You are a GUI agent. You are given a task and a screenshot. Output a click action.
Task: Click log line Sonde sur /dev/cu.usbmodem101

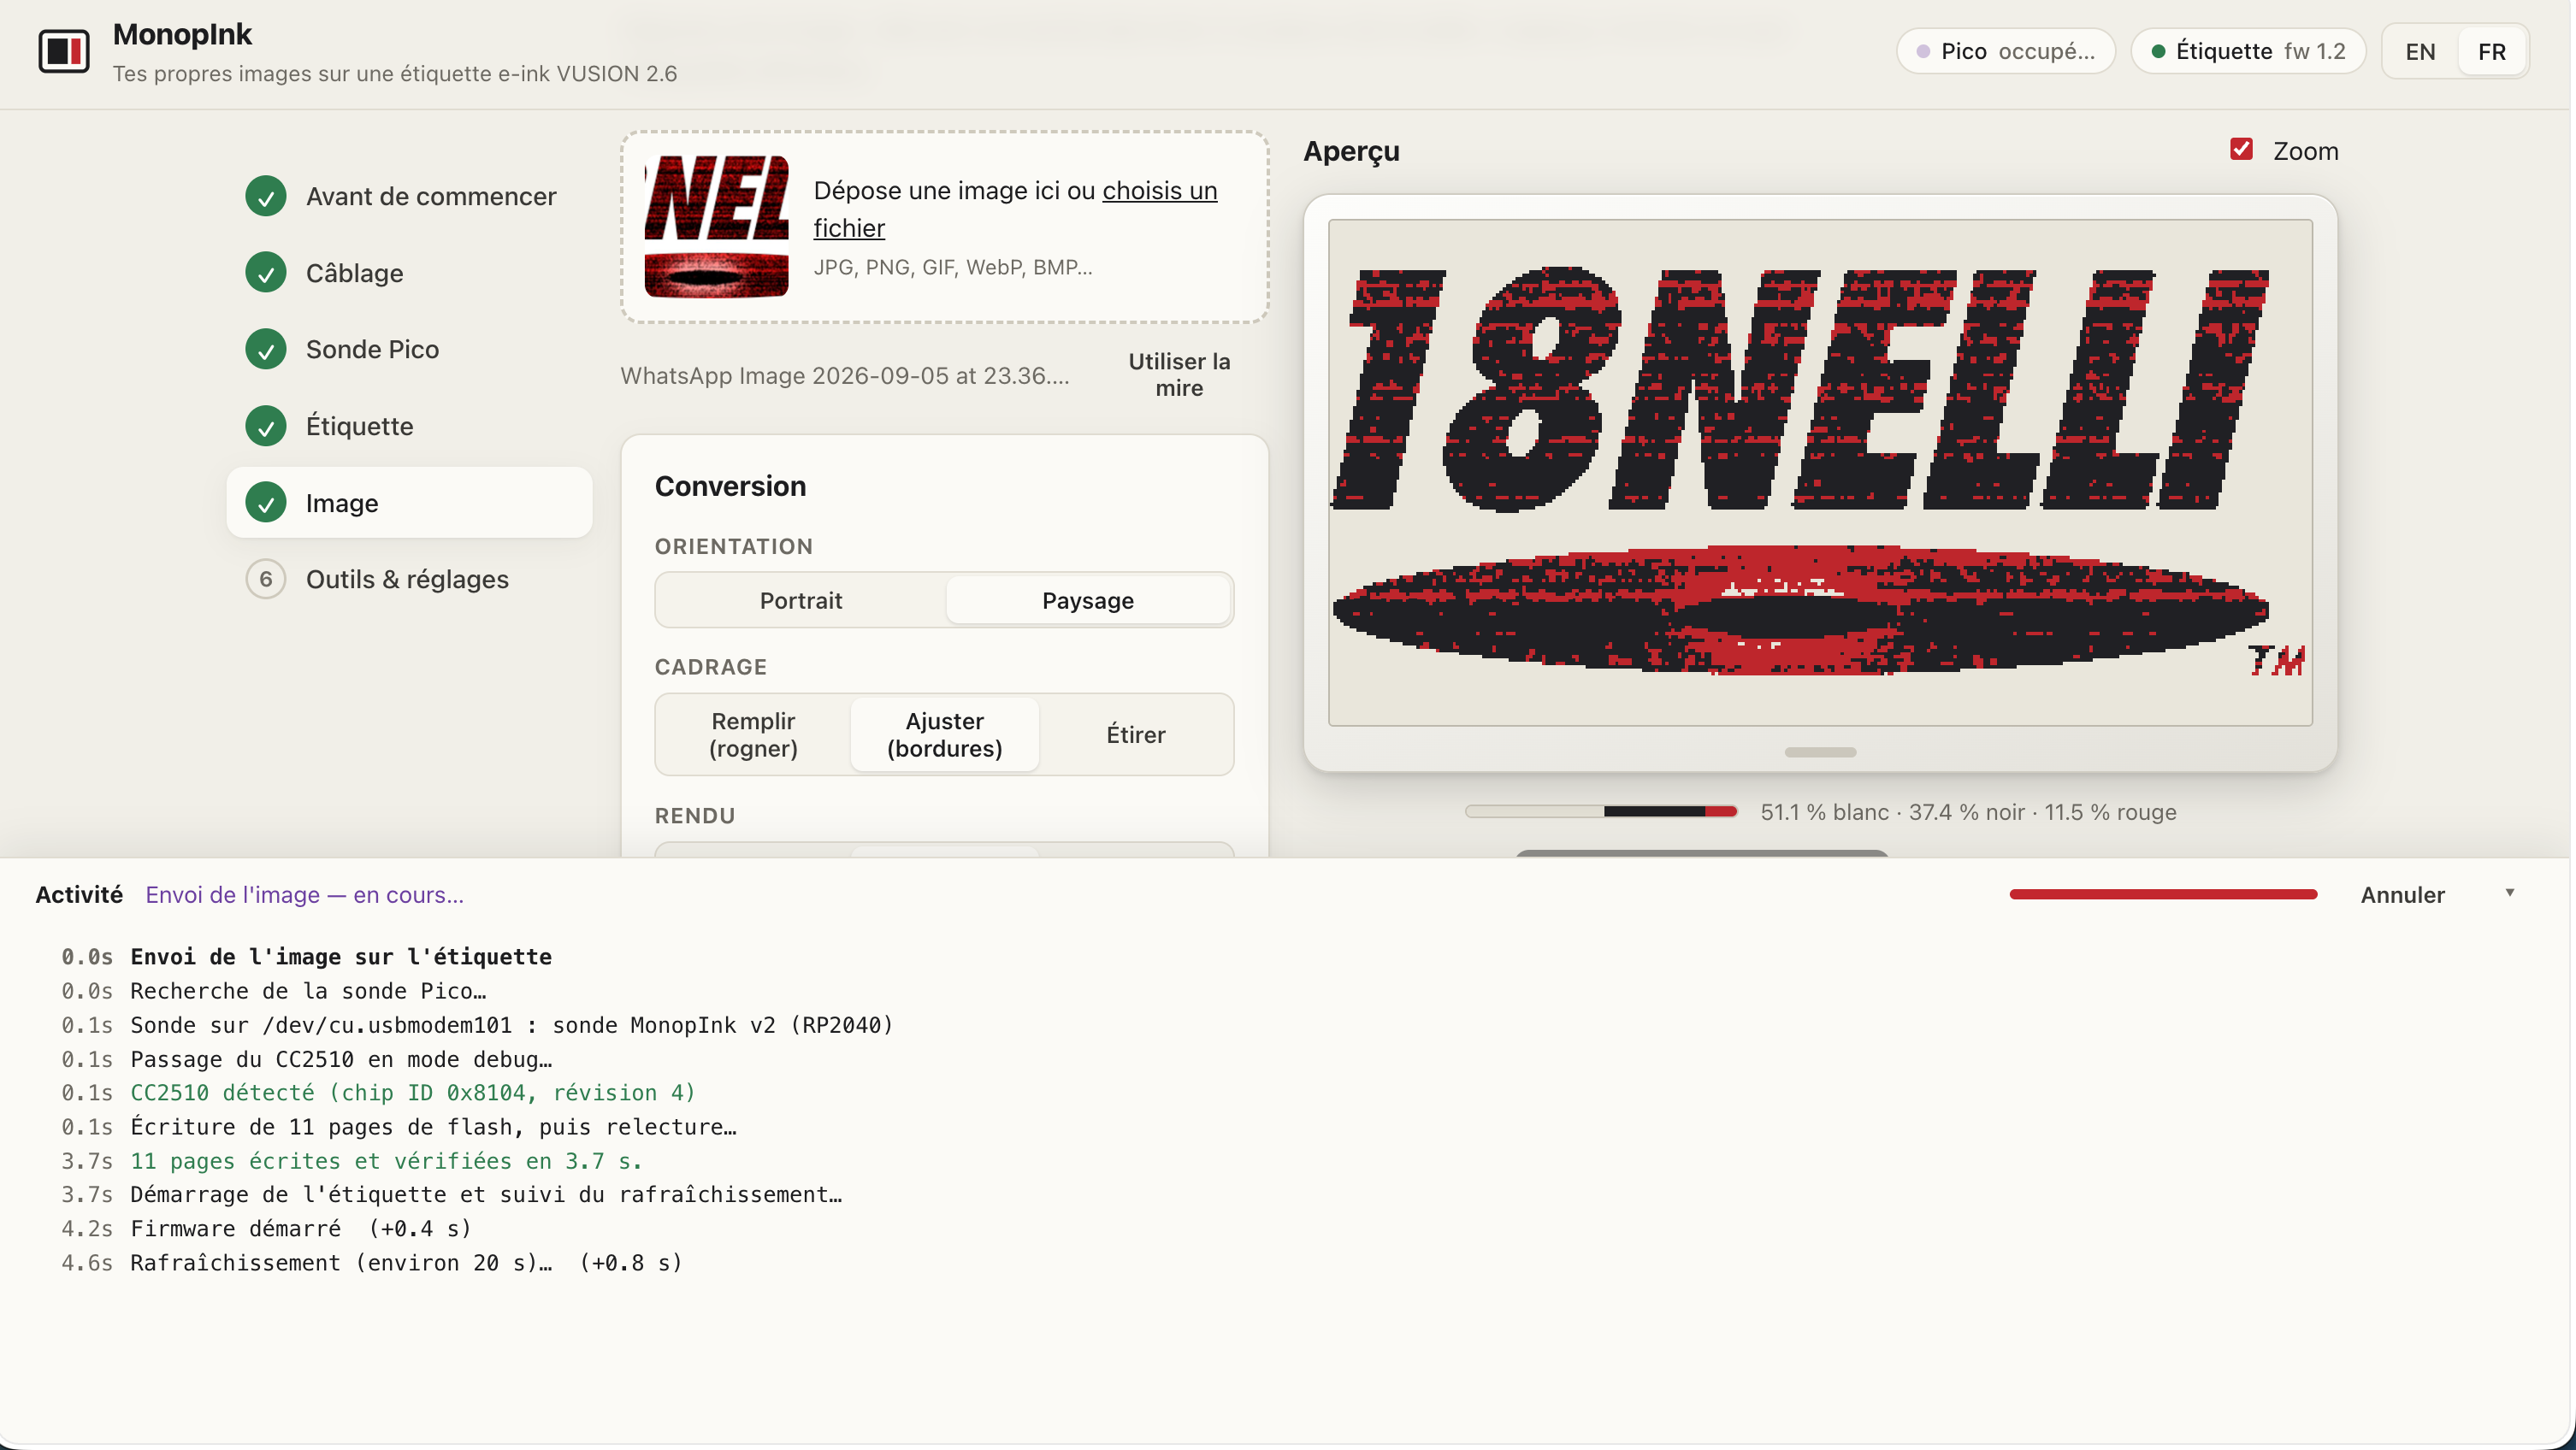click(x=511, y=1025)
